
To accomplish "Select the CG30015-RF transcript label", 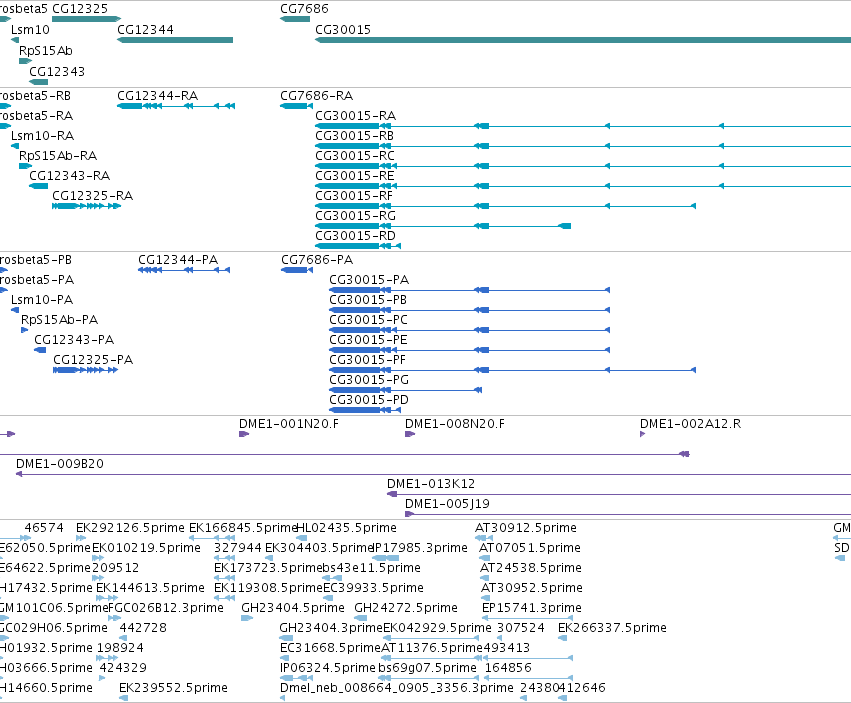I will click(354, 195).
